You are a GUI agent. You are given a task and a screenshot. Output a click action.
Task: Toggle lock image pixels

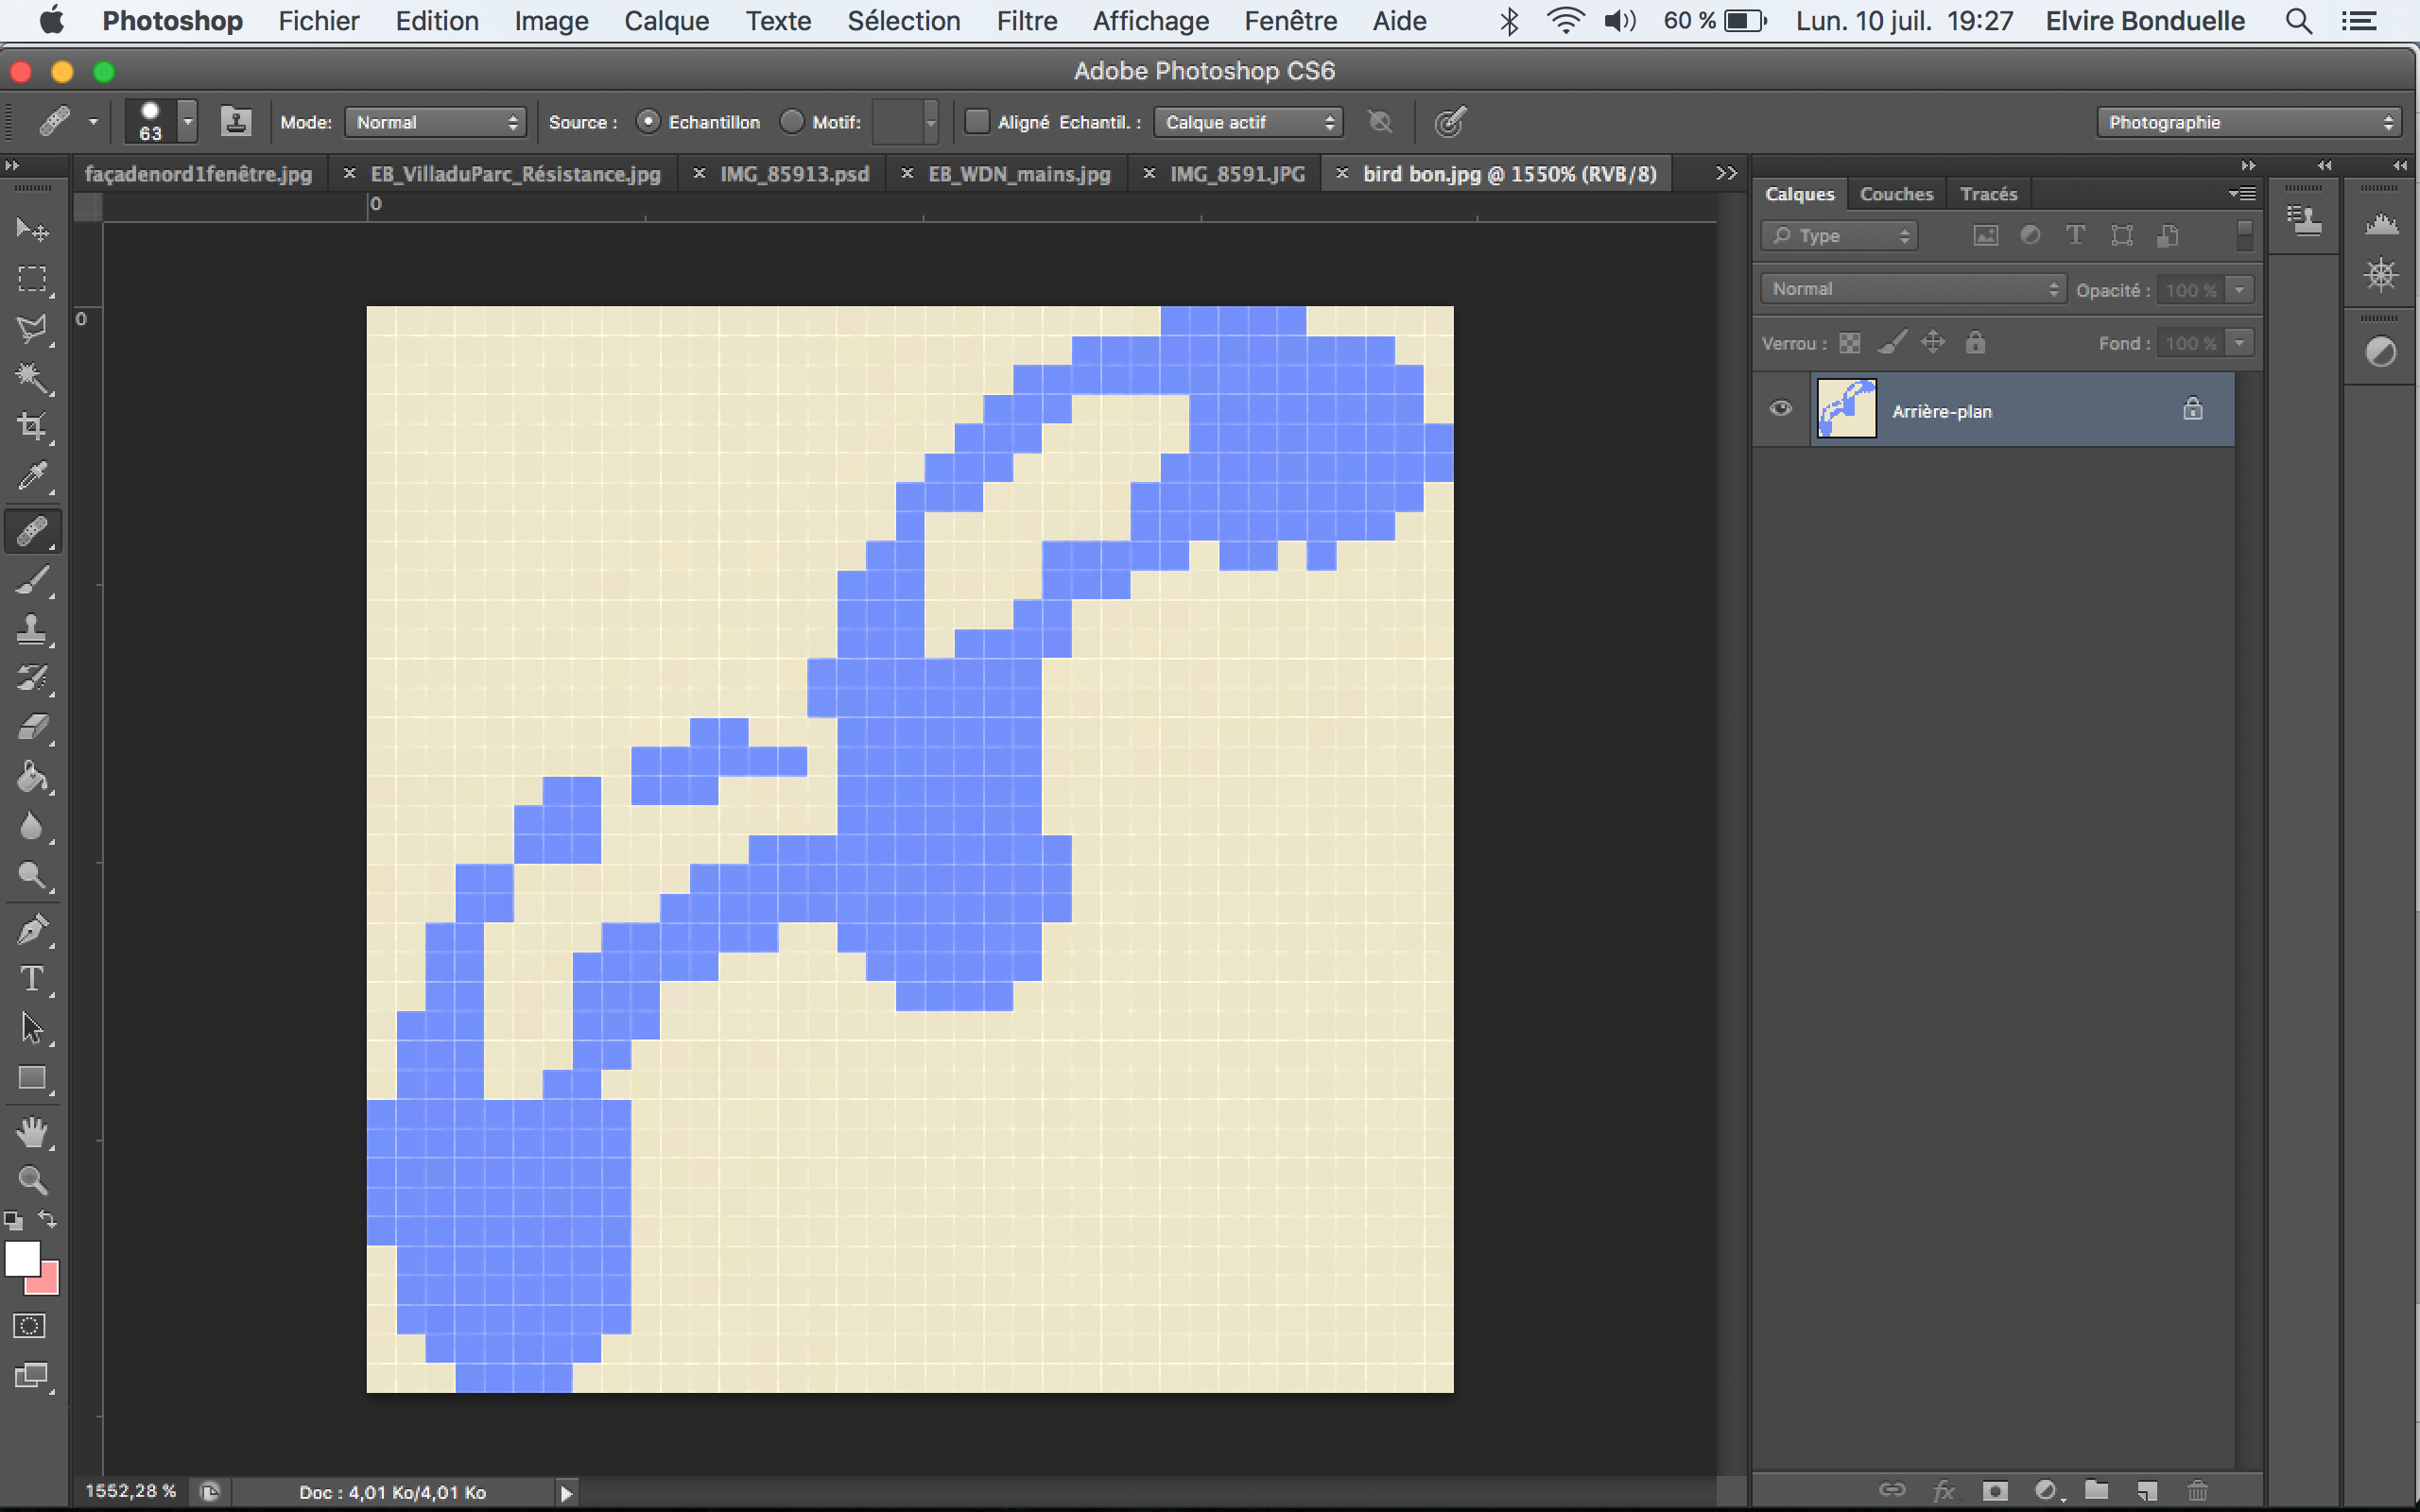pyautogui.click(x=1891, y=343)
